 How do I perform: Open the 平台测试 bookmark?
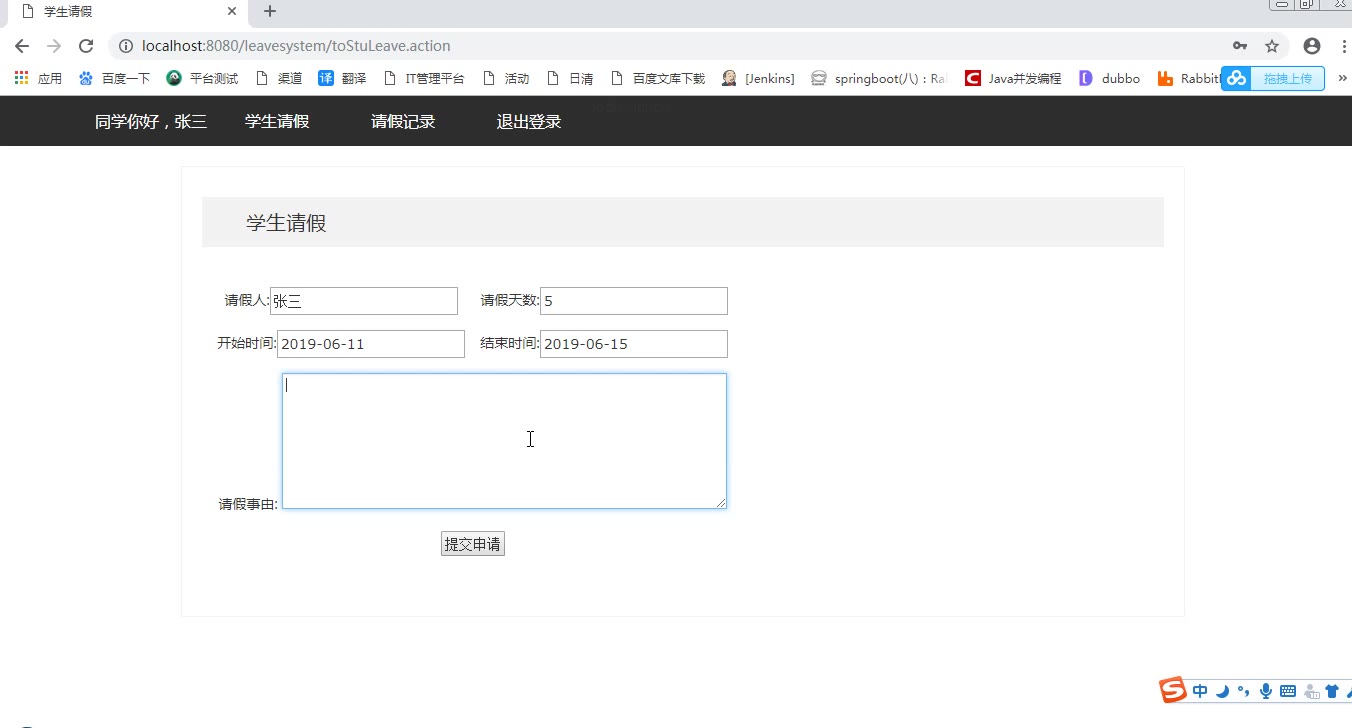pos(203,78)
